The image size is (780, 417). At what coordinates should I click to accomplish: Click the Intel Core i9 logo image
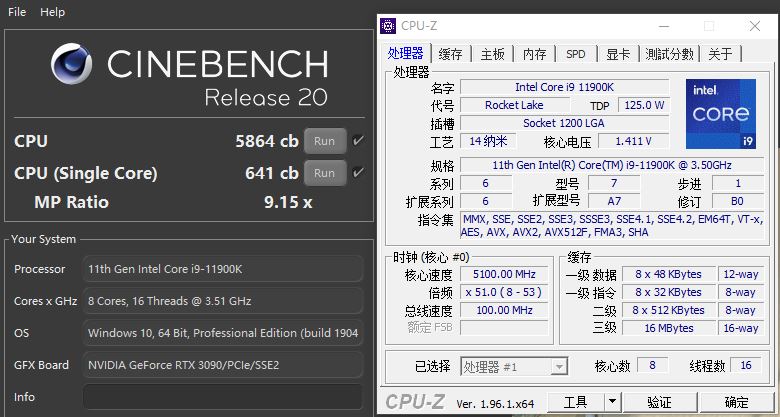coord(721,114)
